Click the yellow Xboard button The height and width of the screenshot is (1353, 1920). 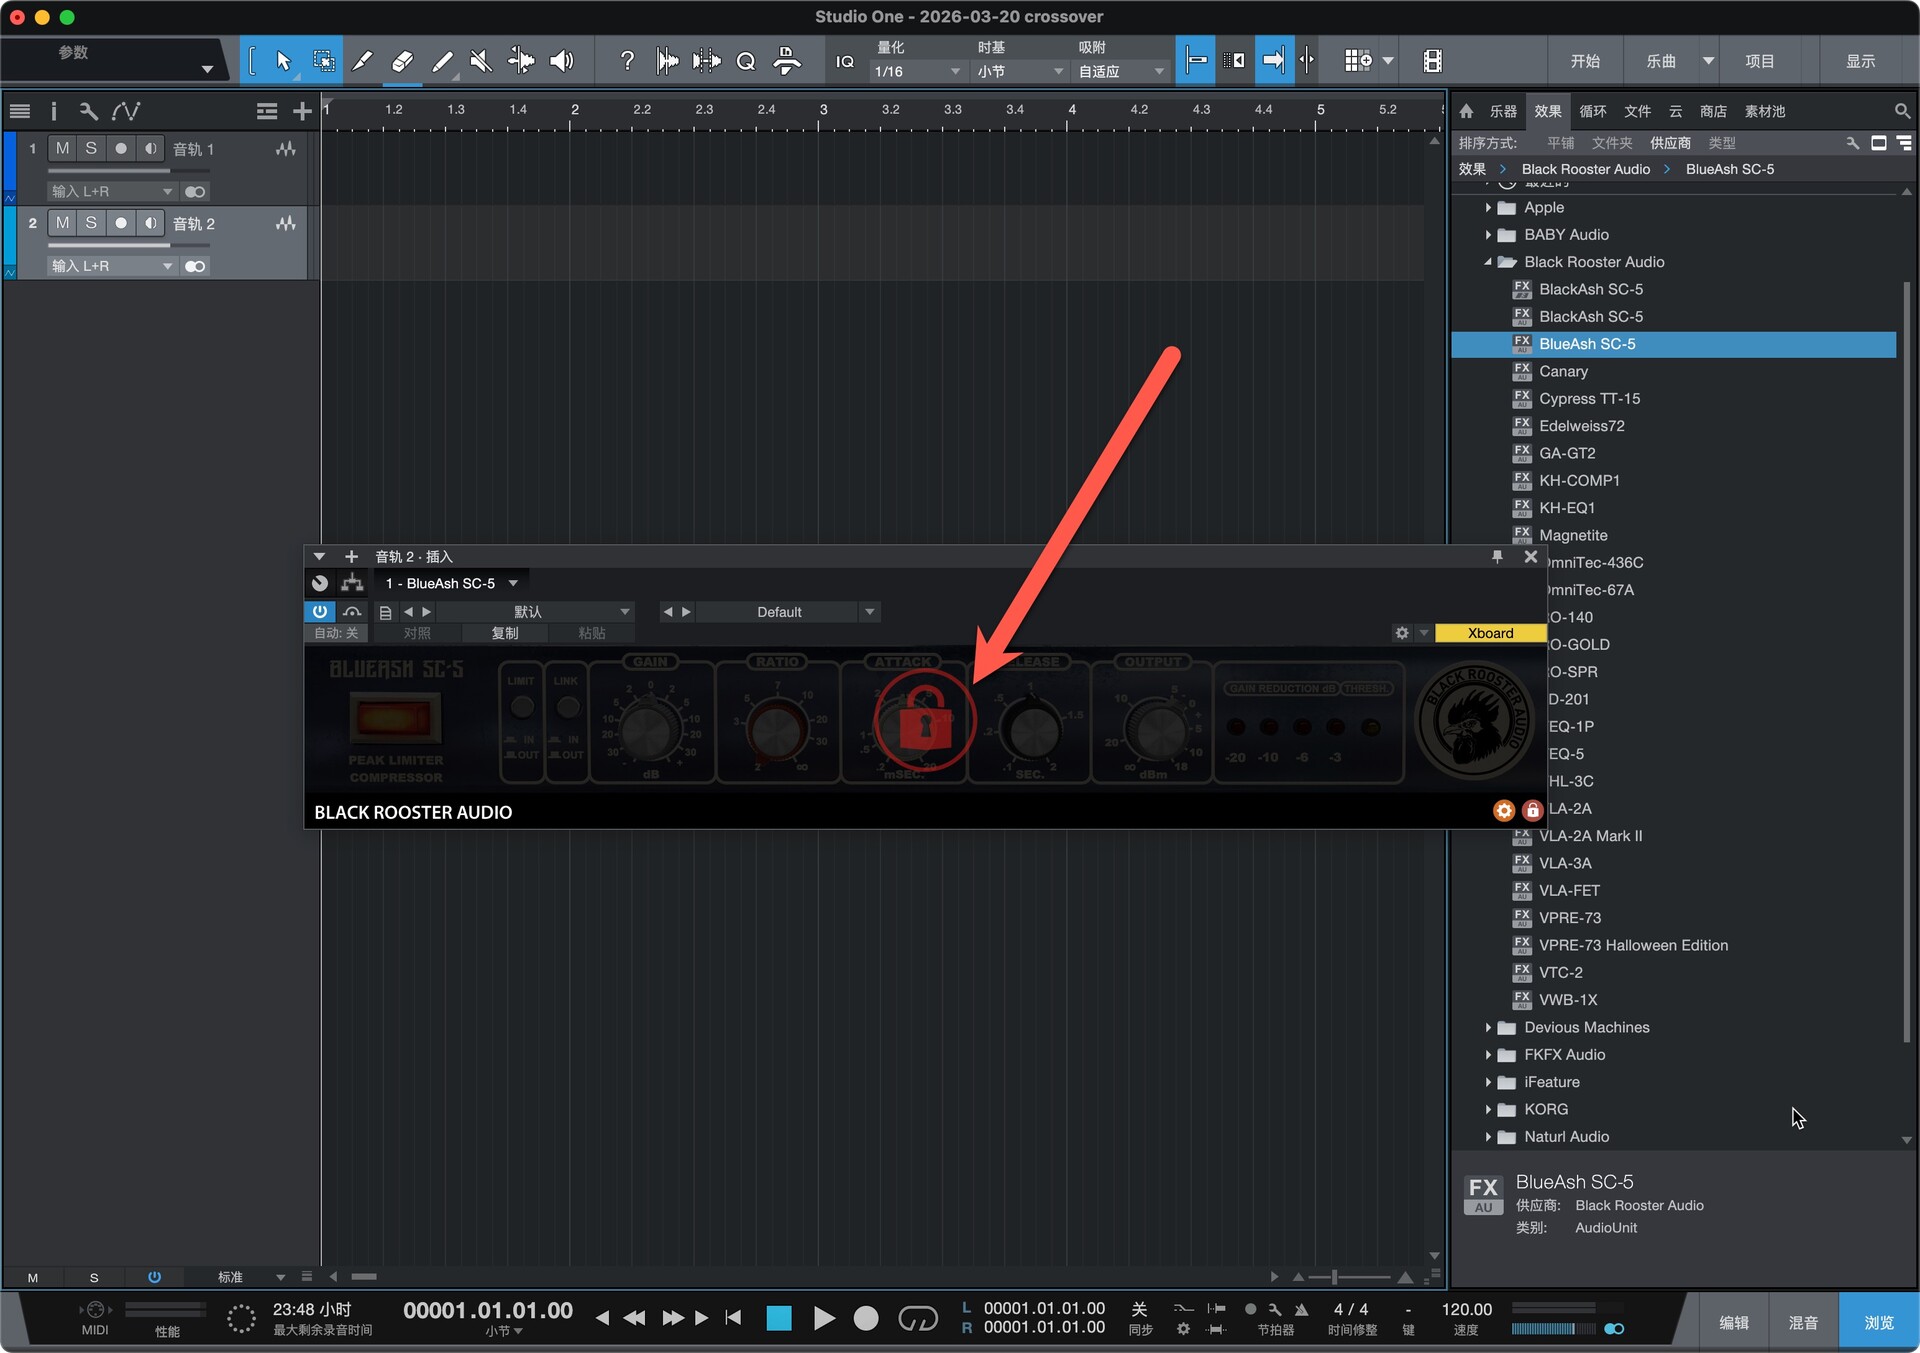pyautogui.click(x=1489, y=633)
